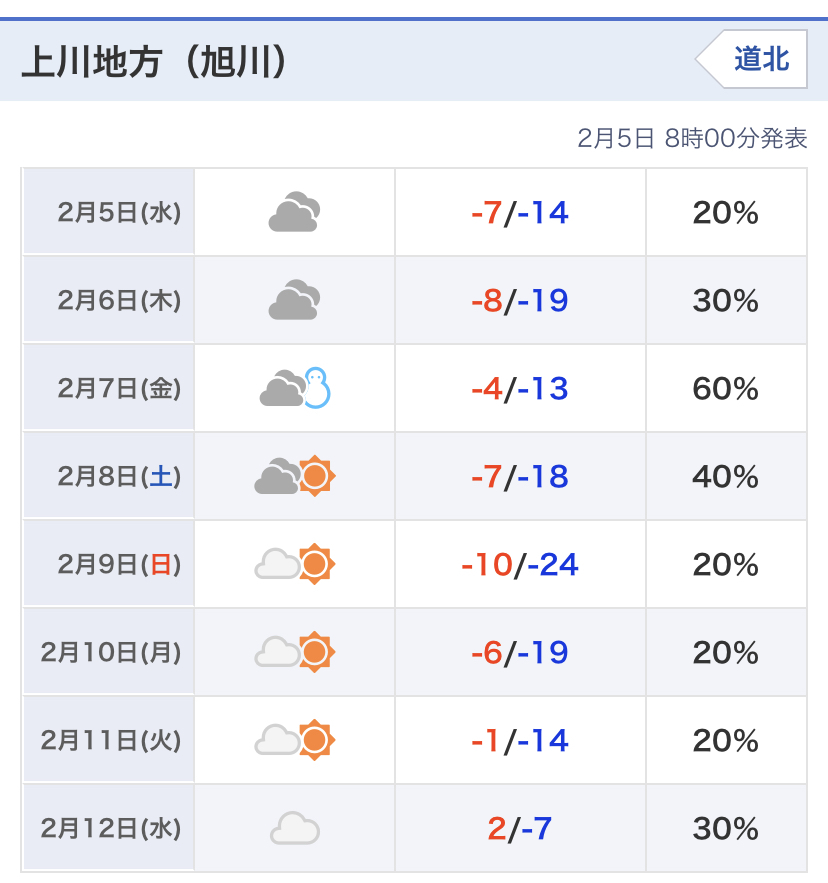Select the 2月8日(土) date cell

119,477
